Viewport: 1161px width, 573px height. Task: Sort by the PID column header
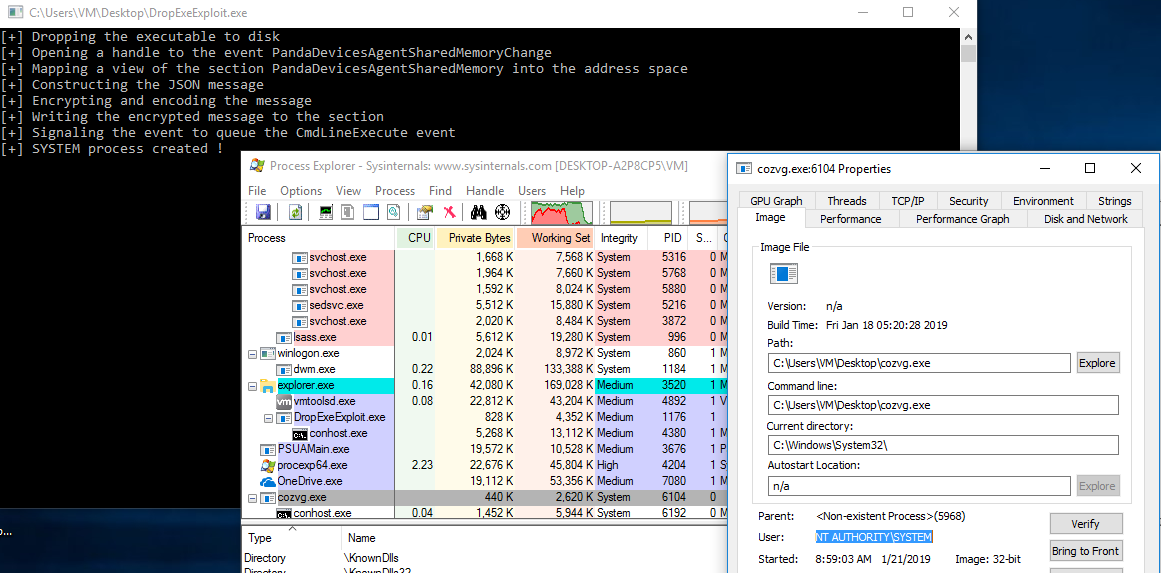(x=668, y=238)
